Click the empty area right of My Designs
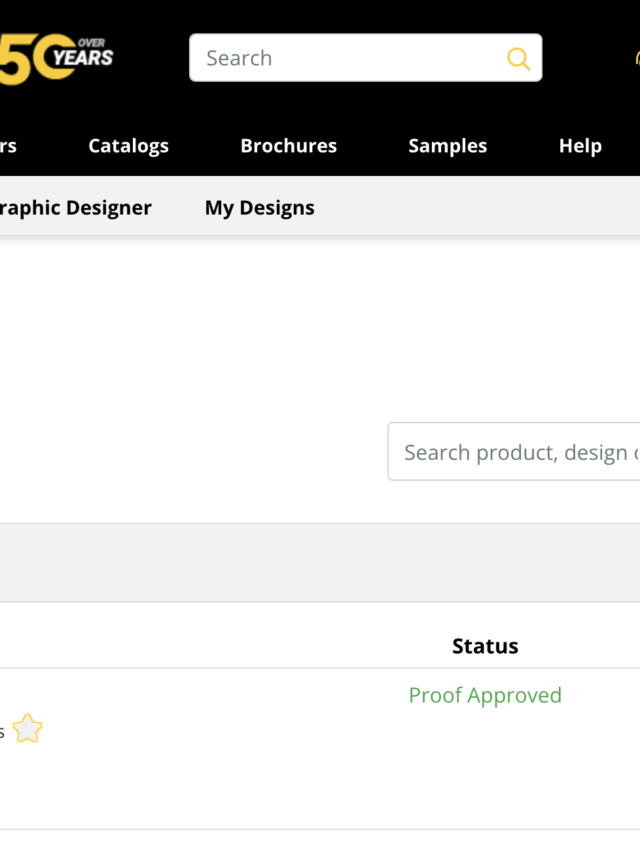640x853 pixels. (x=480, y=208)
